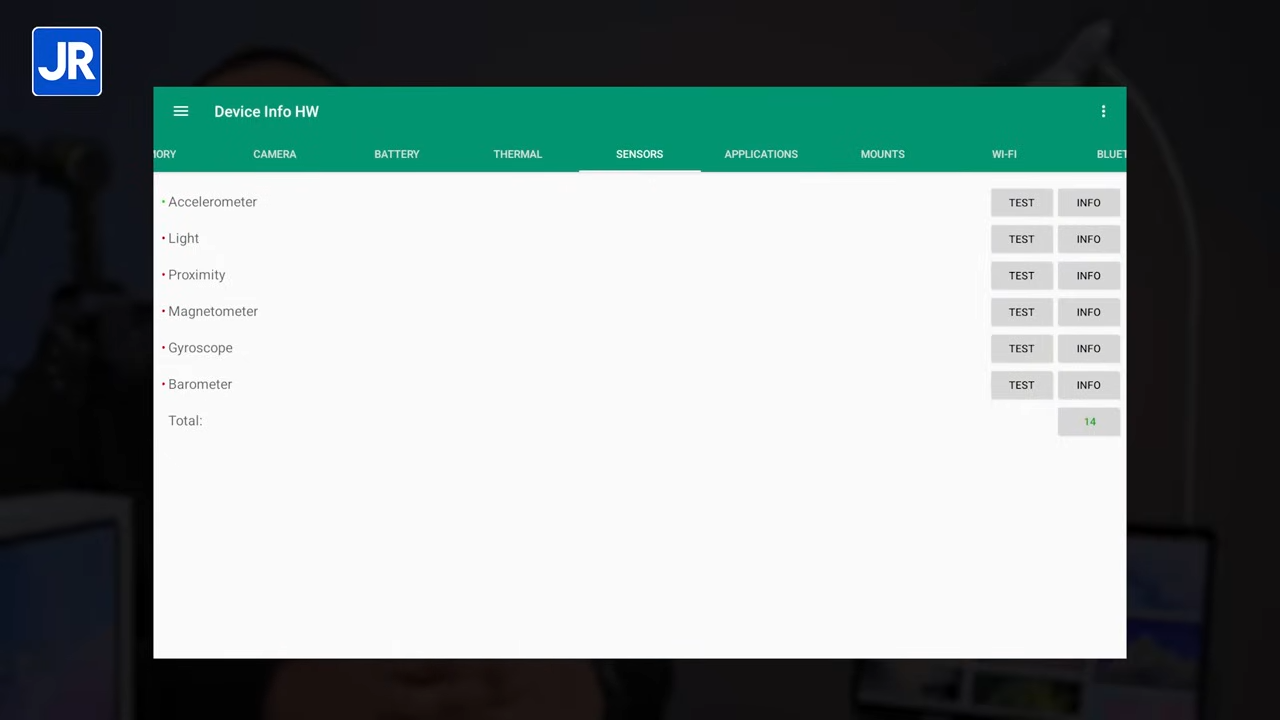Click the Device Info HW title
1280x720 pixels.
point(266,112)
